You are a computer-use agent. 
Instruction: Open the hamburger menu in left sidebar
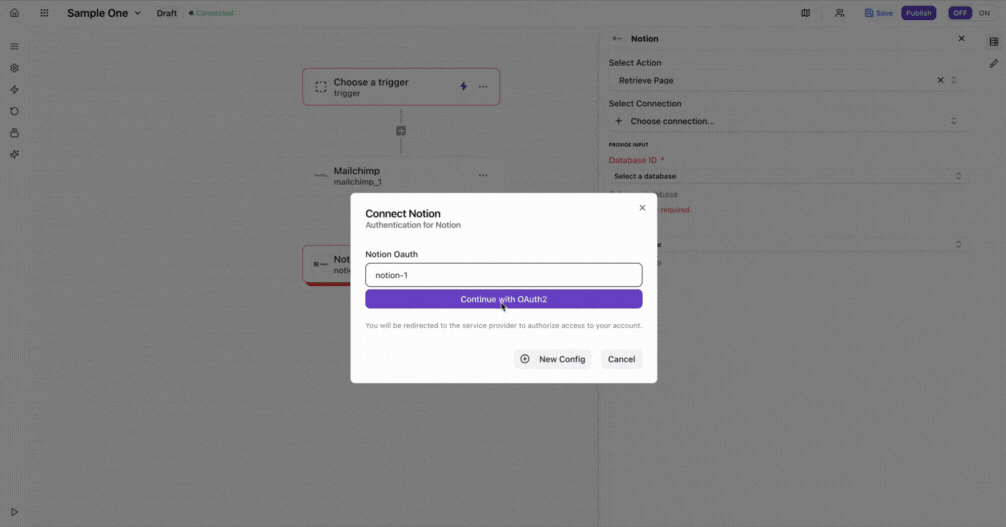coord(14,47)
